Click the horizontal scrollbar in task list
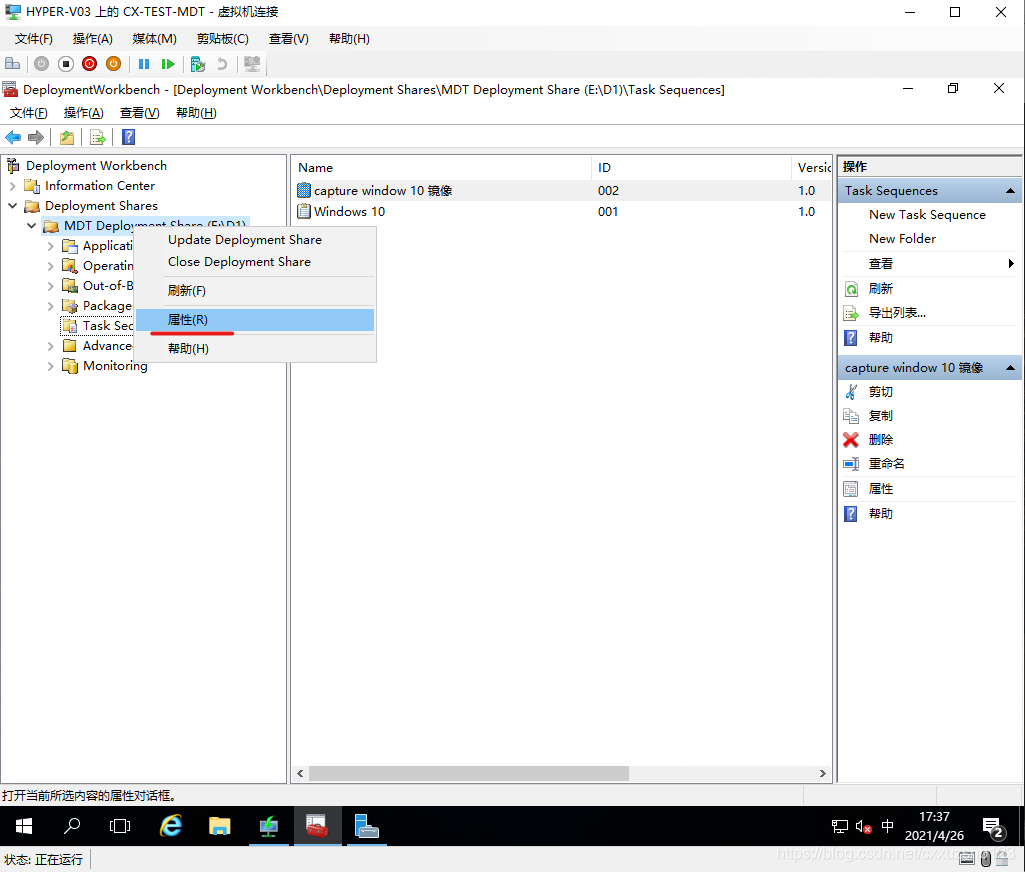This screenshot has height=872, width=1025. pyautogui.click(x=469, y=774)
